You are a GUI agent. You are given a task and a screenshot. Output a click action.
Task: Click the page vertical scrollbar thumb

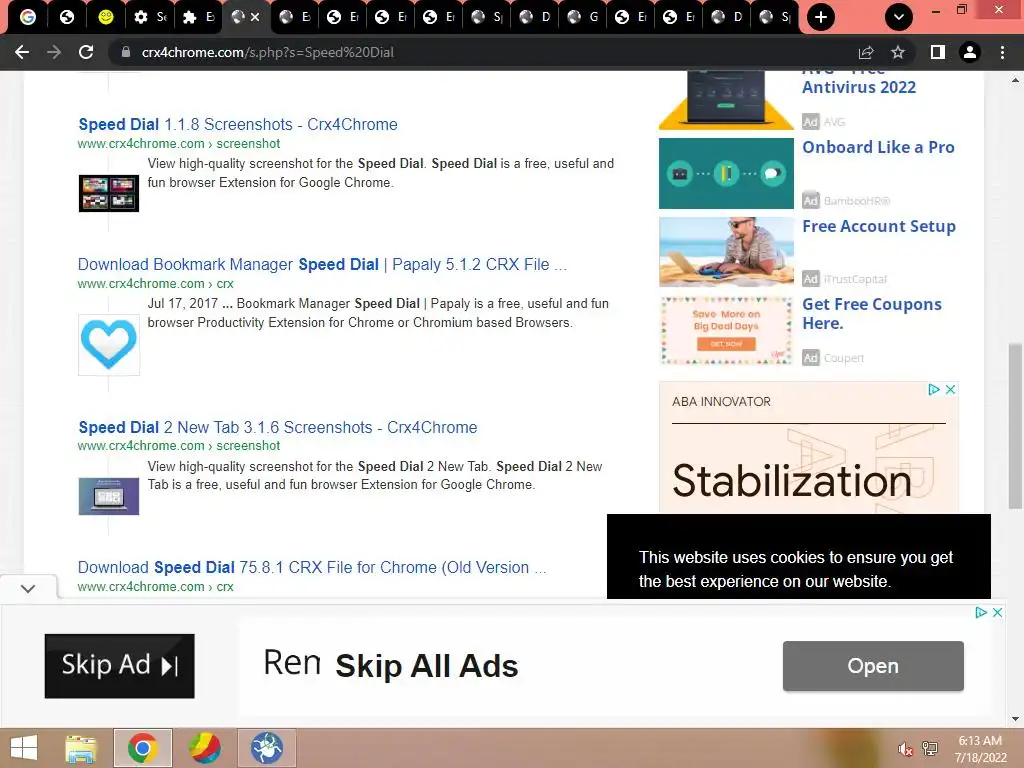(1015, 424)
